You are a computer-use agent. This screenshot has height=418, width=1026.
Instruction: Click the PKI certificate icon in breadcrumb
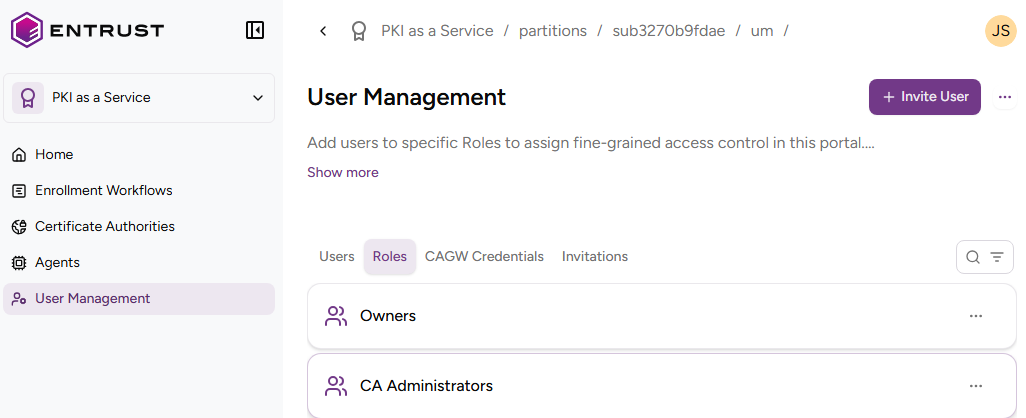click(x=359, y=31)
